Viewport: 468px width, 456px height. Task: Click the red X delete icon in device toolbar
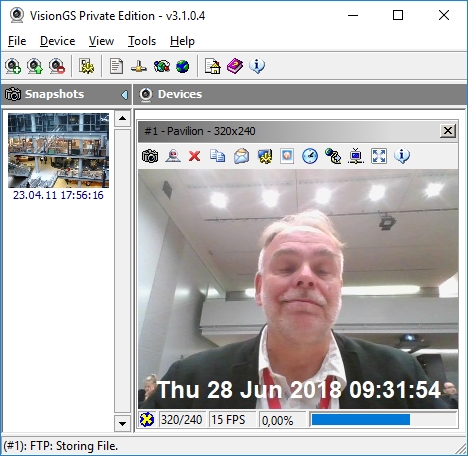194,156
